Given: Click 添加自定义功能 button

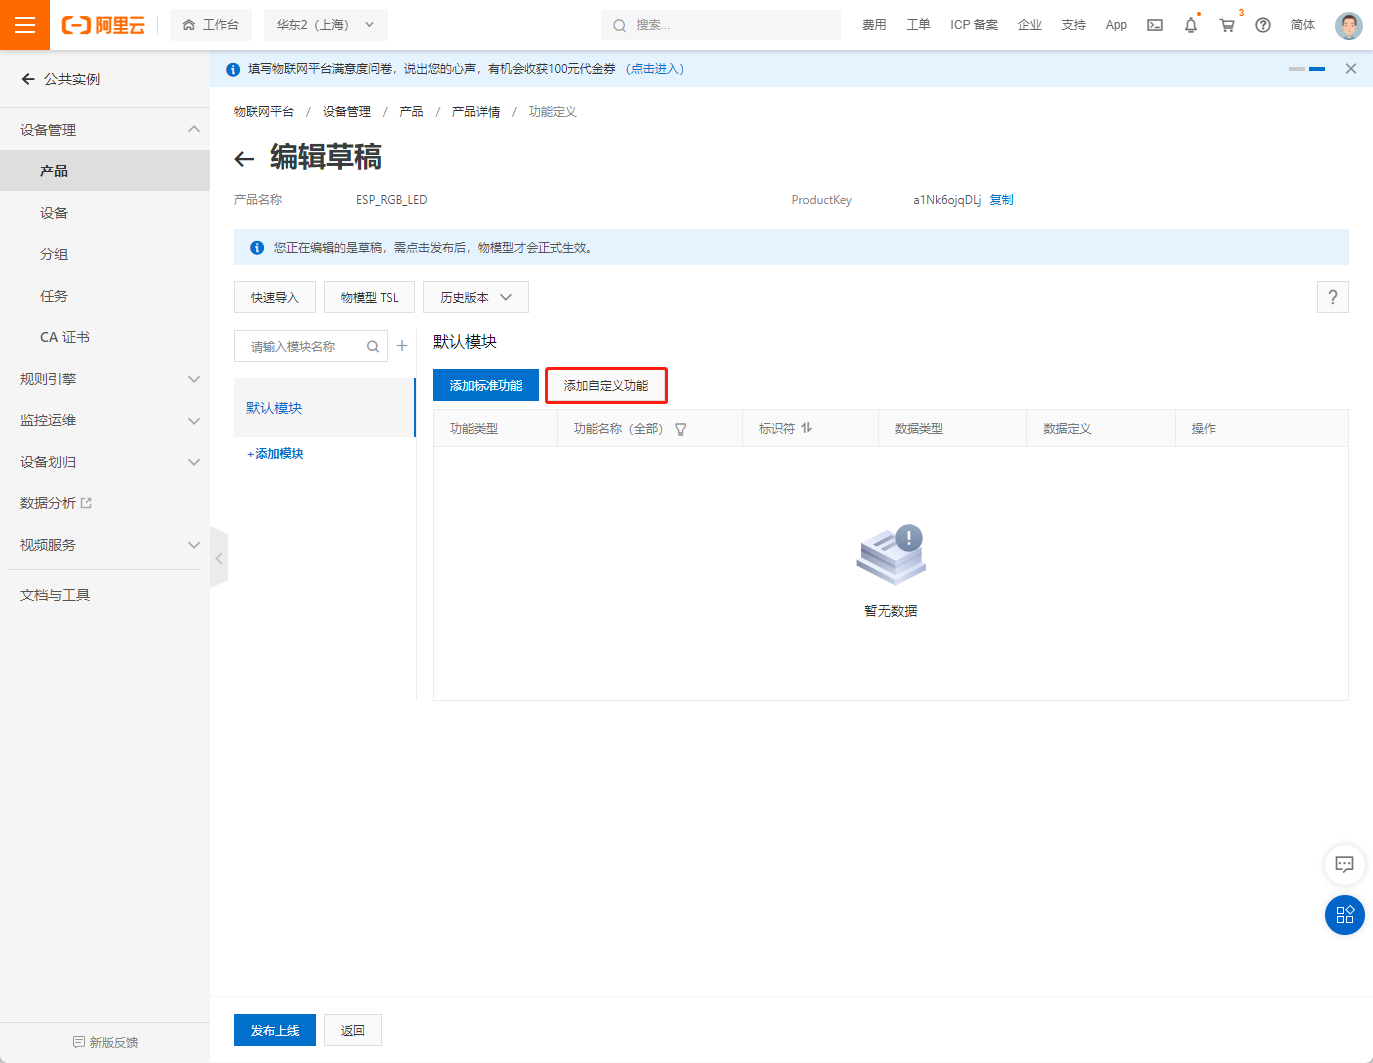Looking at the screenshot, I should click(606, 385).
